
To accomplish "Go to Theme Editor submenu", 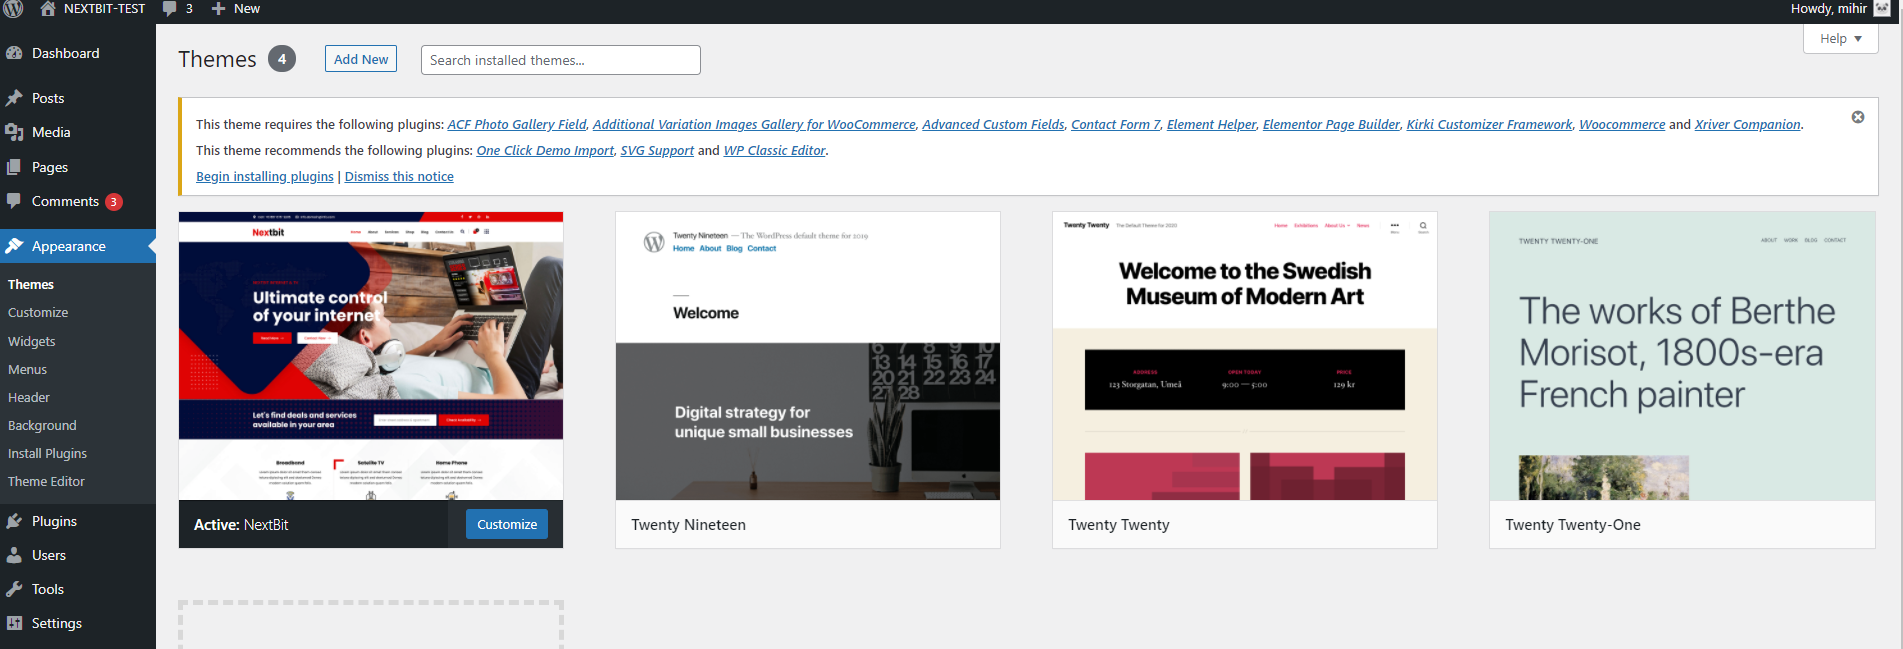I will click(x=46, y=481).
